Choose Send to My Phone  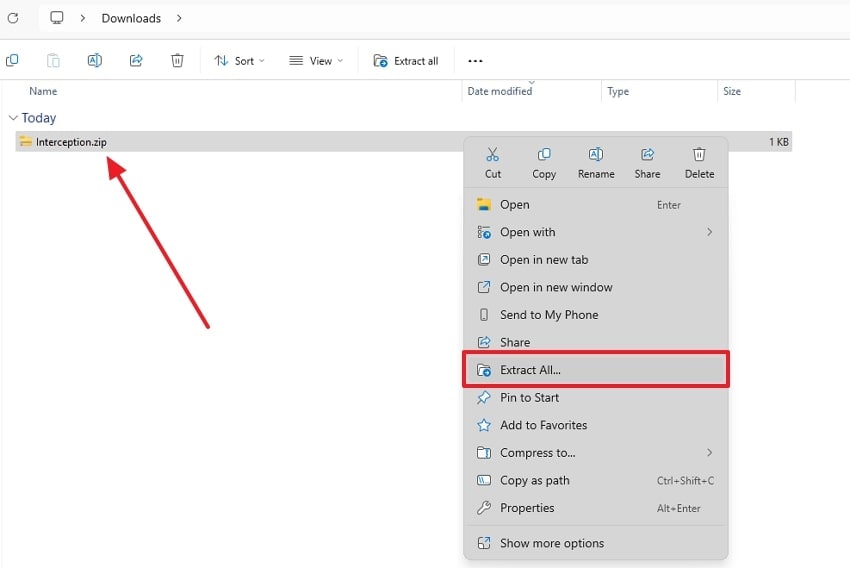pyautogui.click(x=595, y=315)
